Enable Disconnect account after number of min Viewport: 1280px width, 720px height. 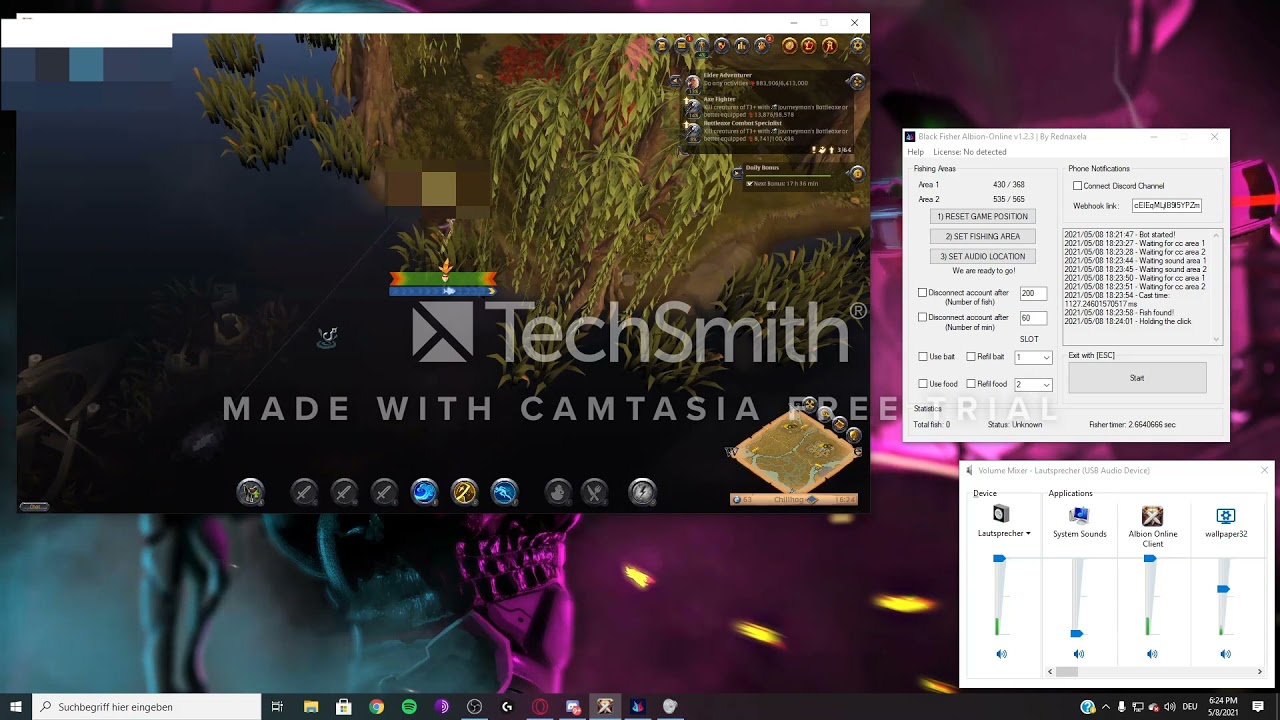pos(922,317)
